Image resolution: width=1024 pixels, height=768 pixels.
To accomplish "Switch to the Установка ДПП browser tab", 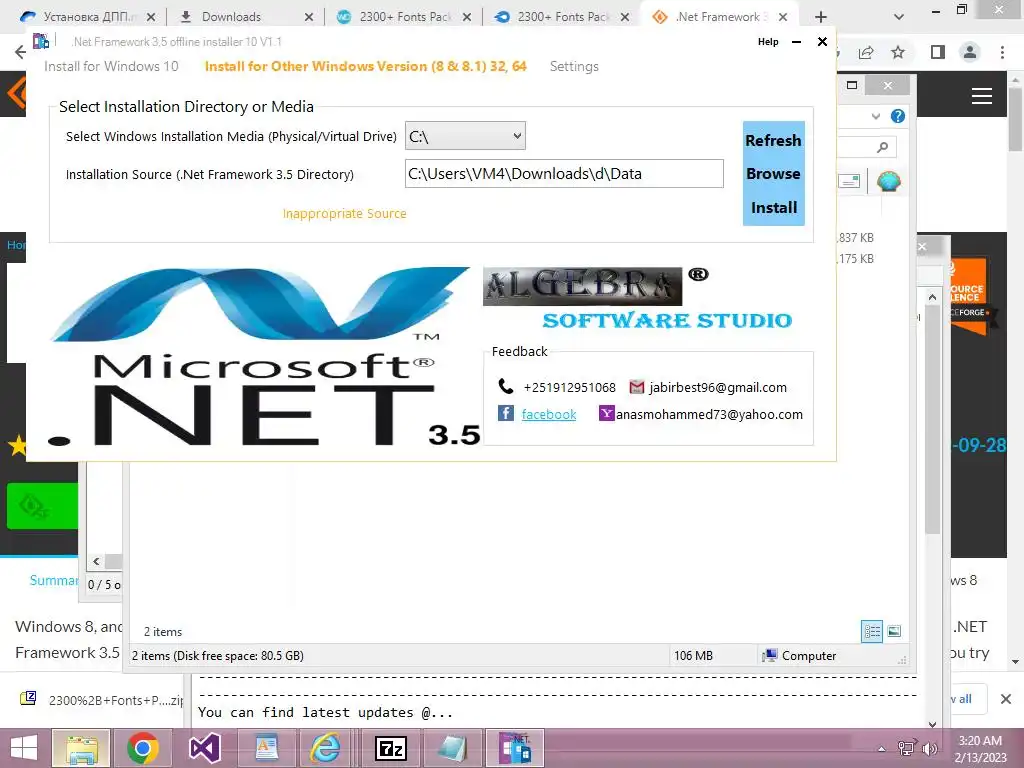I will pos(88,16).
